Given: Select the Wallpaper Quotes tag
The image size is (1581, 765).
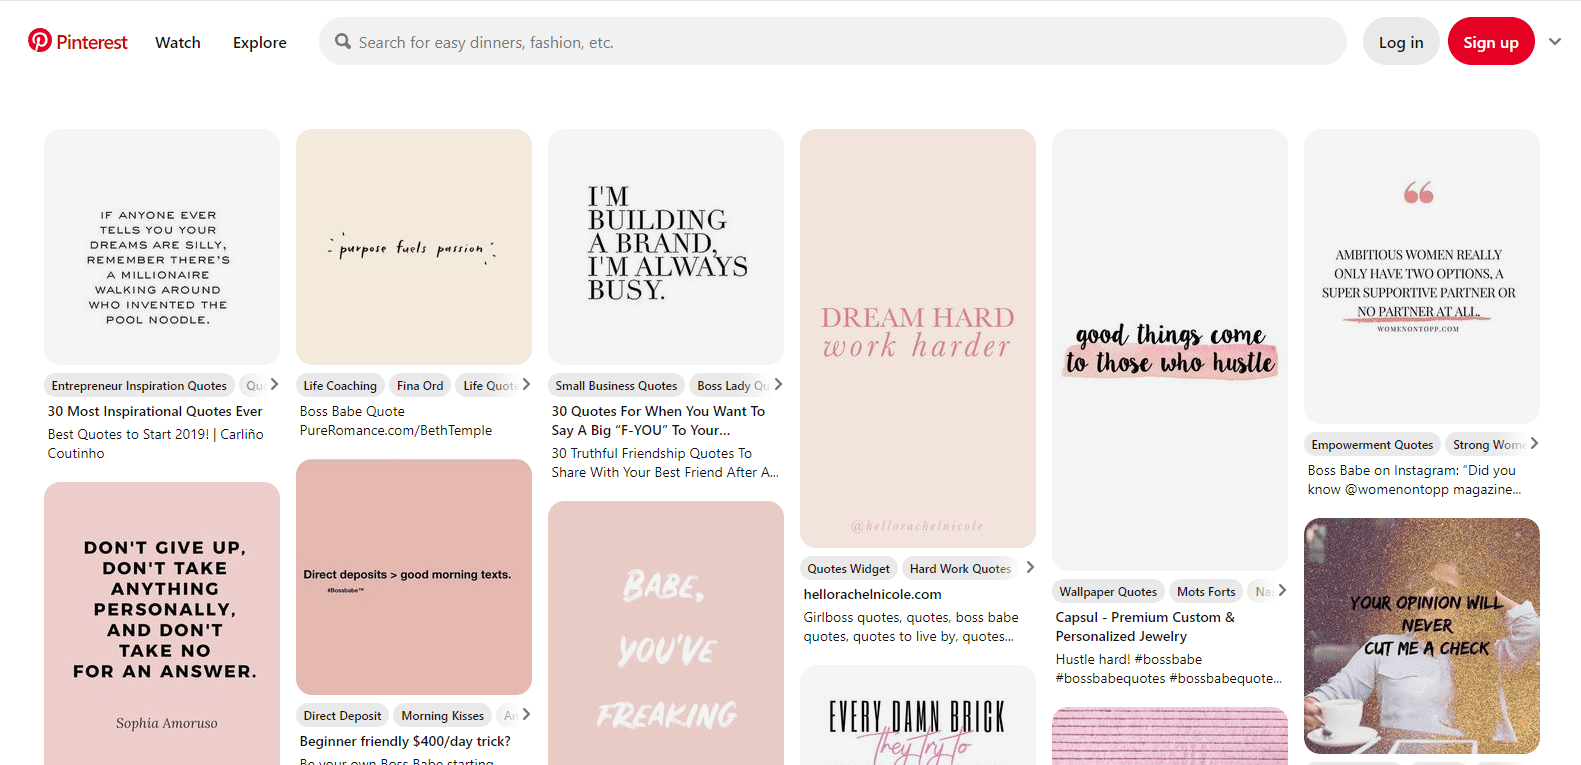Looking at the screenshot, I should point(1108,592).
